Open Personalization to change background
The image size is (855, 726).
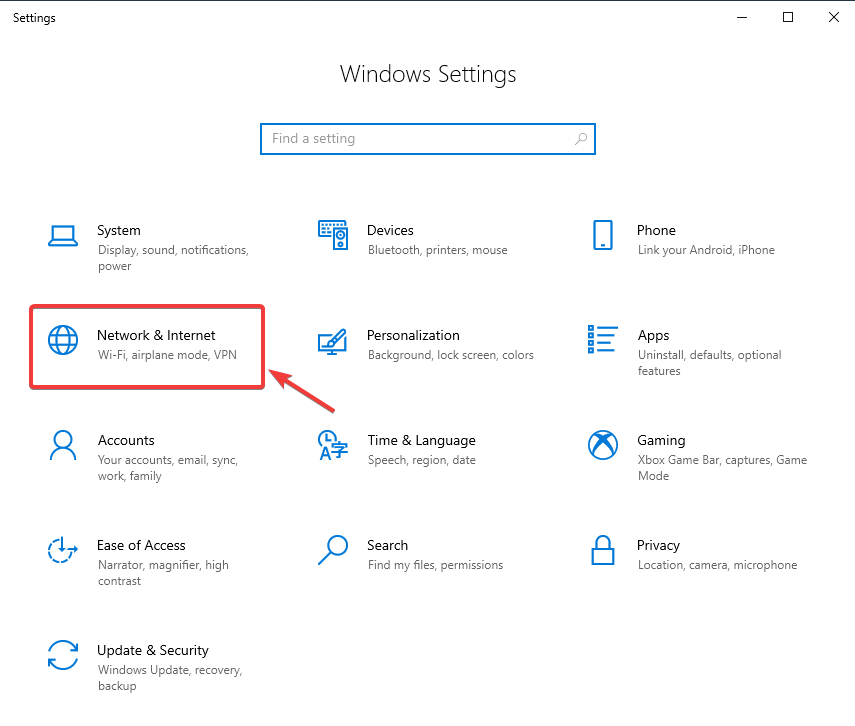click(x=413, y=335)
